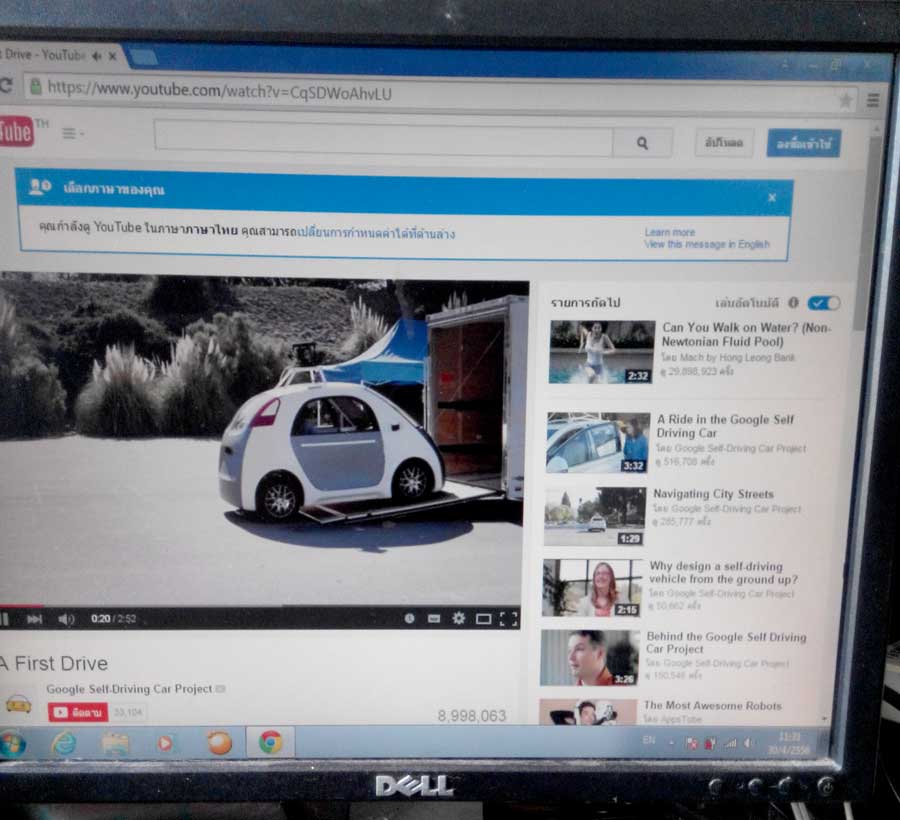Image resolution: width=900 pixels, height=820 pixels.
Task: Click the browser address bar URL
Action: click(x=219, y=90)
